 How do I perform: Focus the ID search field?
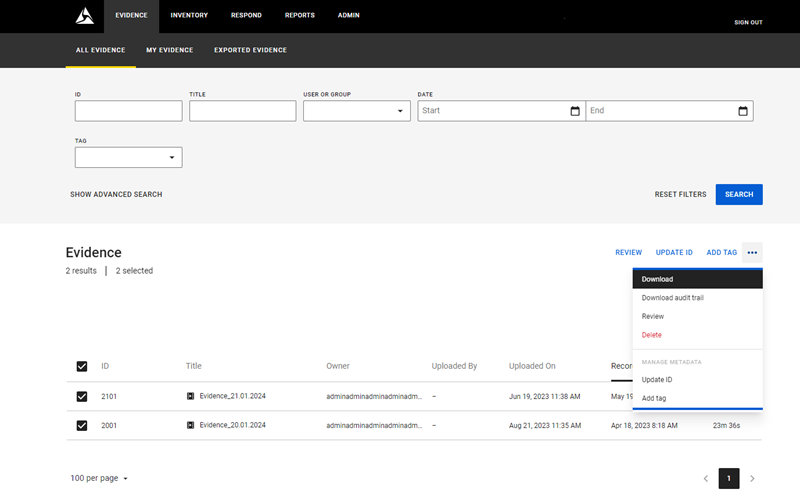[129, 111]
